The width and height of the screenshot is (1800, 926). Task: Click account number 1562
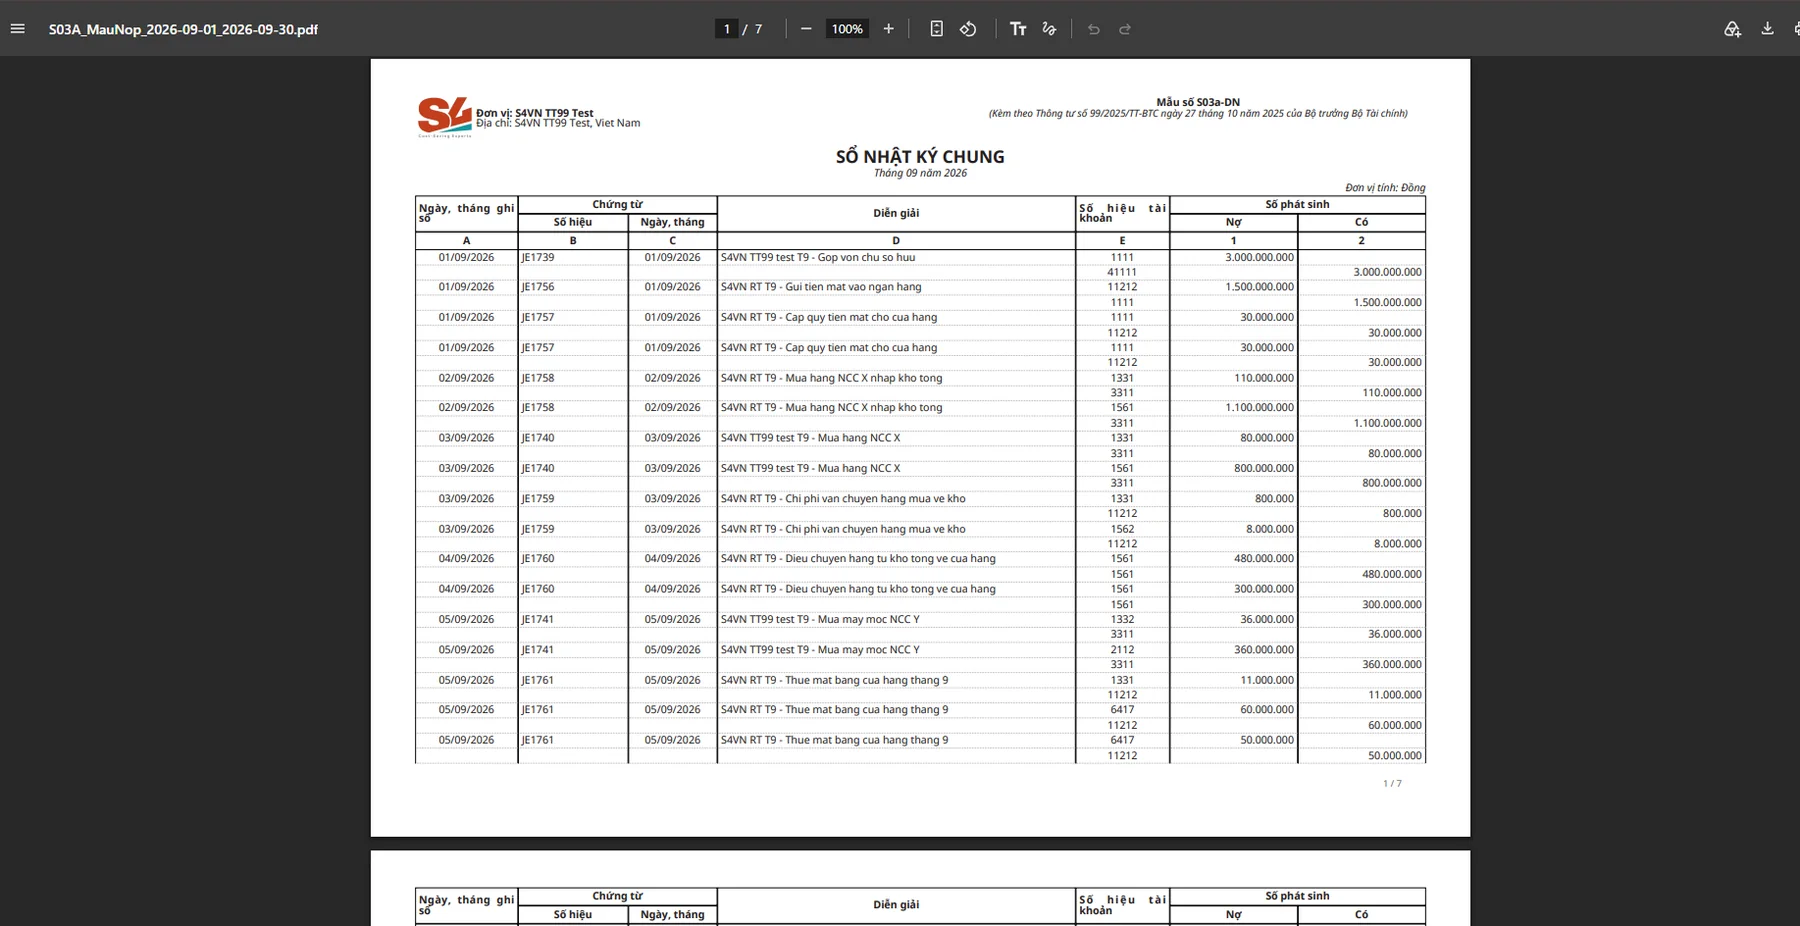pyautogui.click(x=1122, y=529)
